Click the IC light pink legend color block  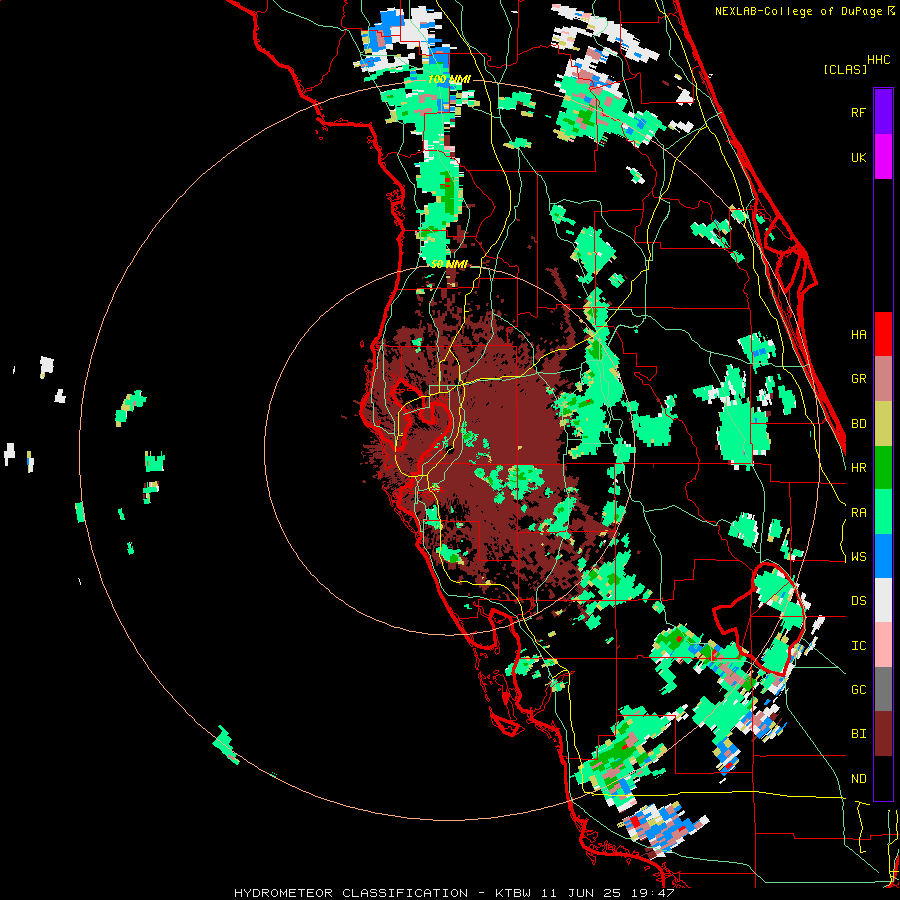[883, 645]
